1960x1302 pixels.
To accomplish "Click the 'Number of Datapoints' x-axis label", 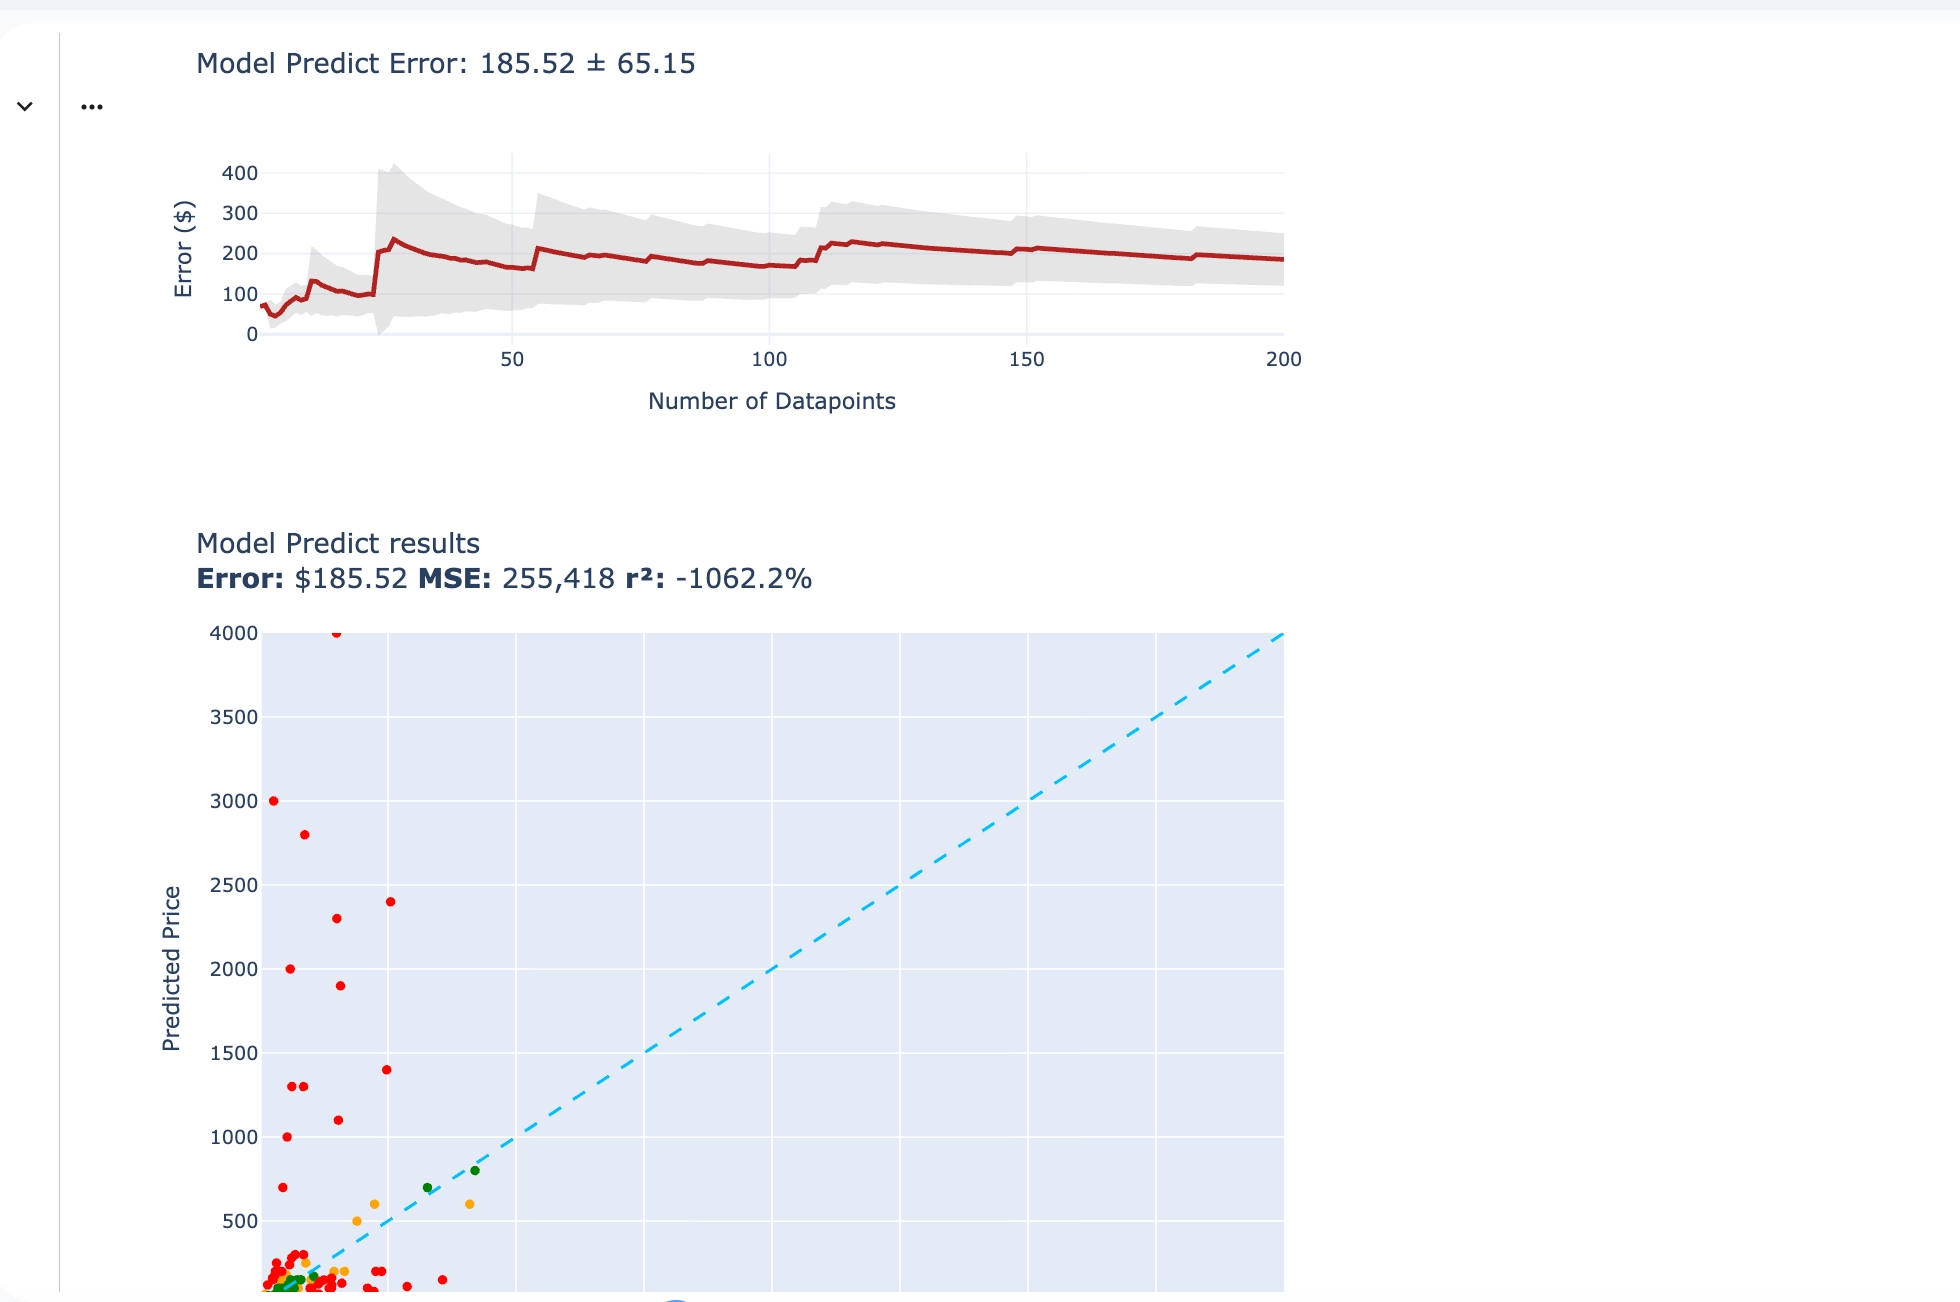I will [772, 401].
